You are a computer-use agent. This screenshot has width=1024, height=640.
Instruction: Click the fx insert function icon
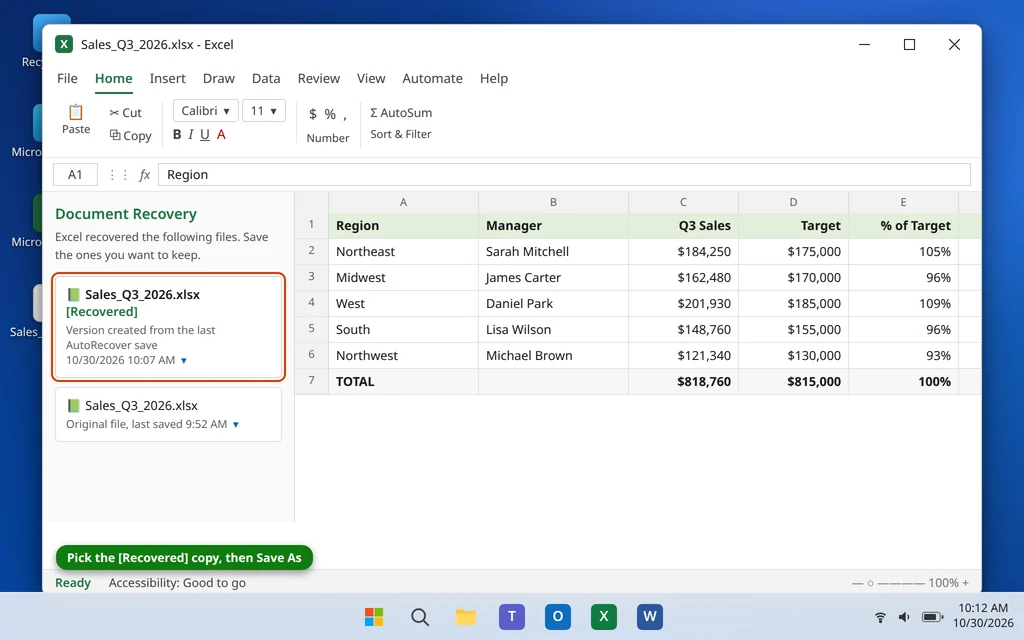(x=145, y=174)
